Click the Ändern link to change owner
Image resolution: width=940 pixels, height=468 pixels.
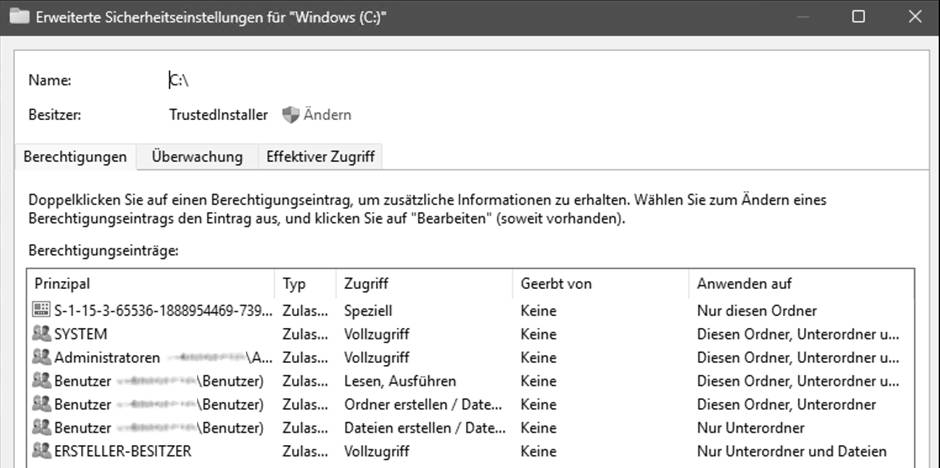point(327,115)
